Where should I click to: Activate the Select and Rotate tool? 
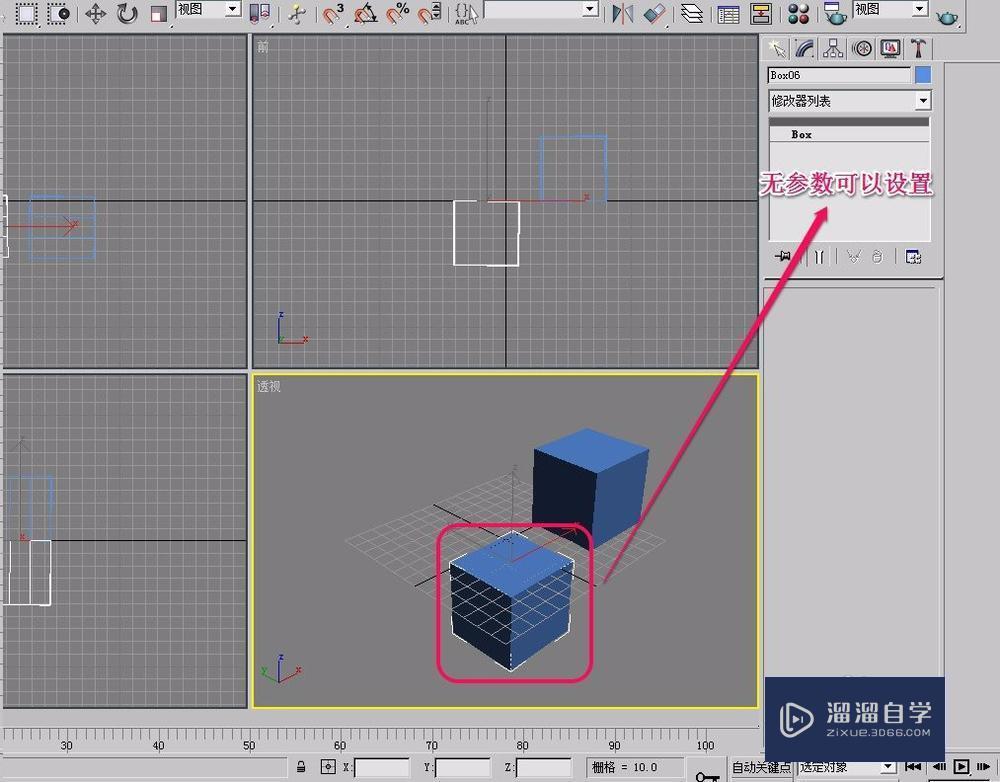click(125, 13)
